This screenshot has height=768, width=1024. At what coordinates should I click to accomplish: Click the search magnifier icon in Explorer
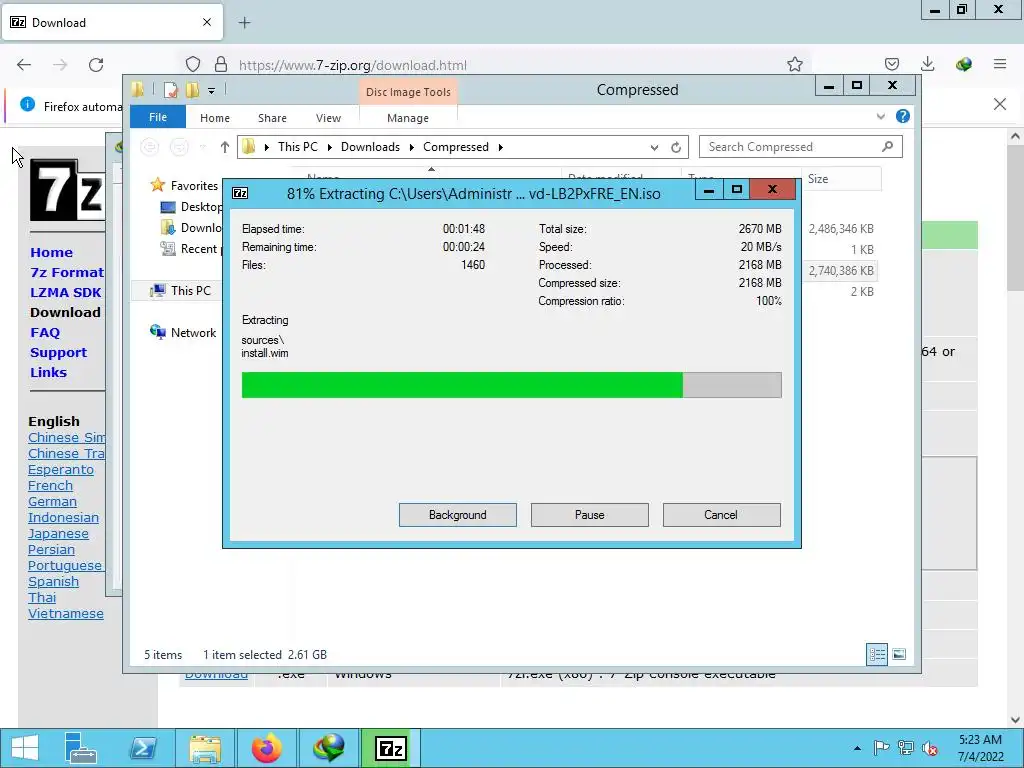click(887, 146)
